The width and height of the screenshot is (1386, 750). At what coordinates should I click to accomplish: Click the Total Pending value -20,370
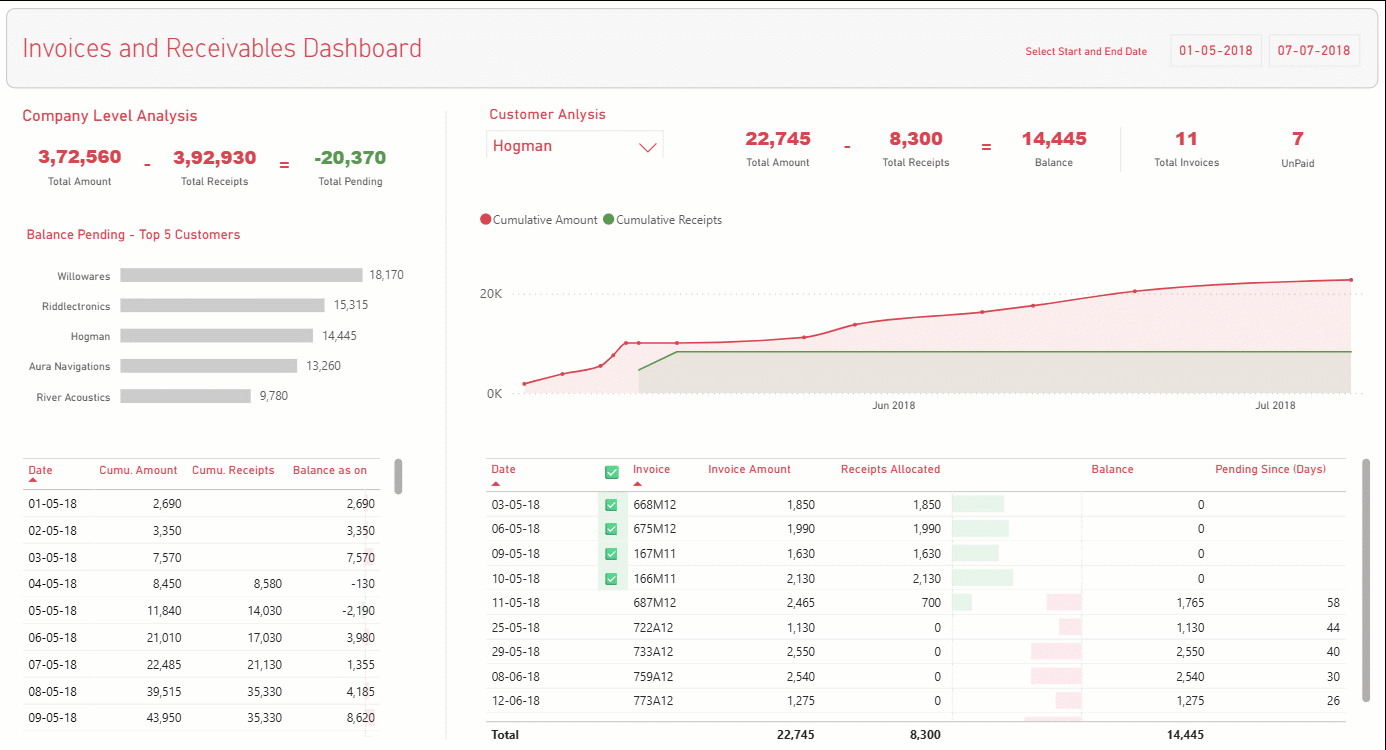(x=350, y=158)
